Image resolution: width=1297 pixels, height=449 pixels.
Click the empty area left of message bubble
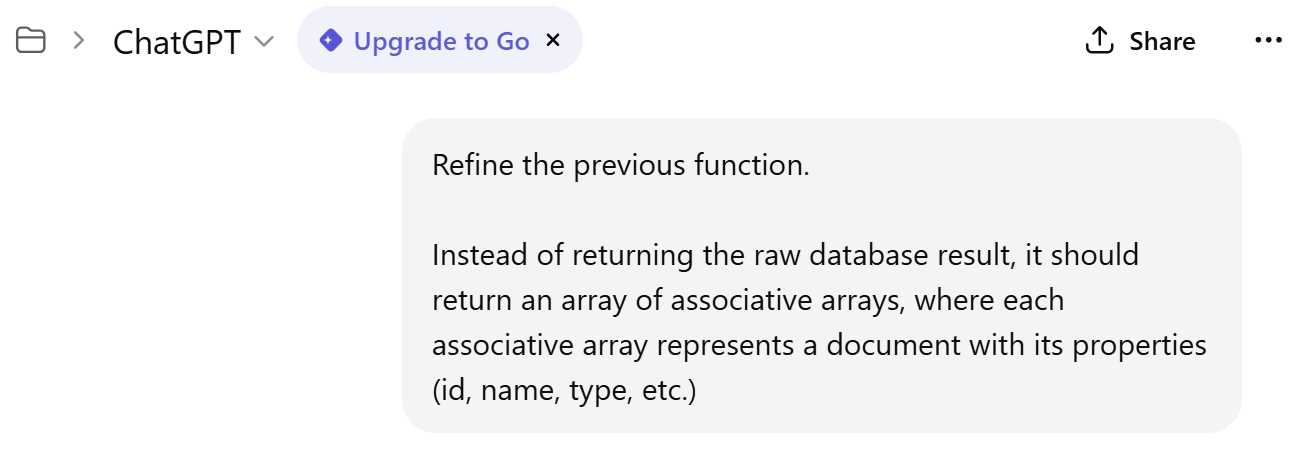pos(200,275)
